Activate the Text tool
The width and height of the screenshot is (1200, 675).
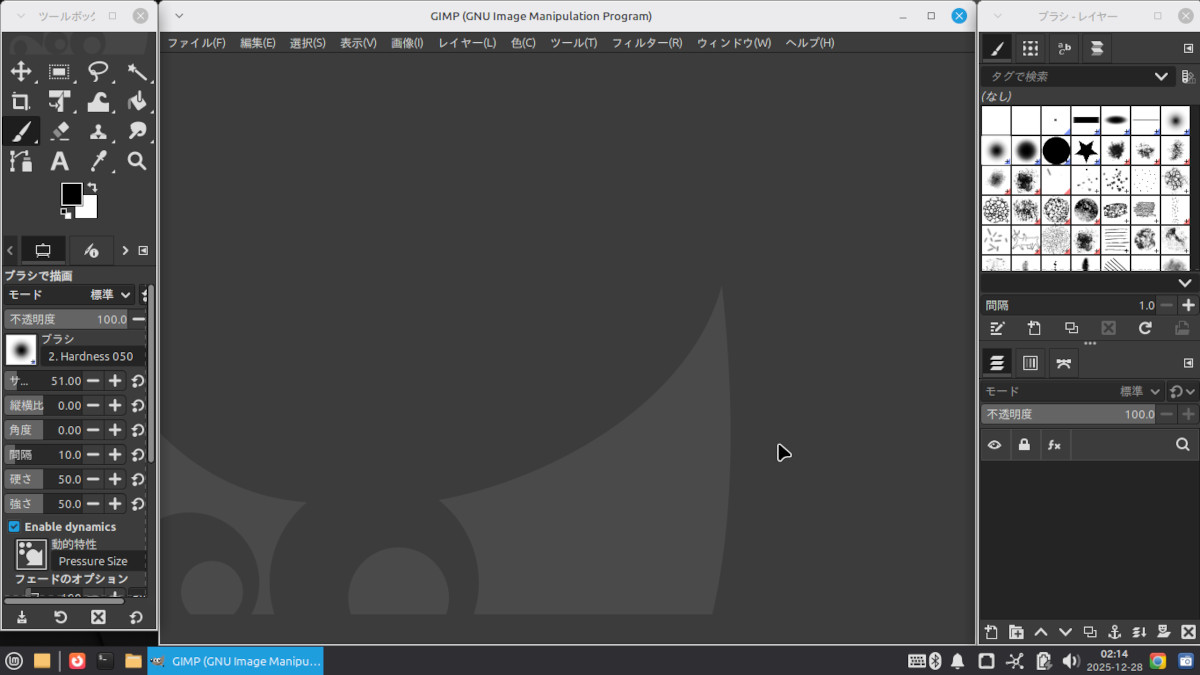[59, 161]
